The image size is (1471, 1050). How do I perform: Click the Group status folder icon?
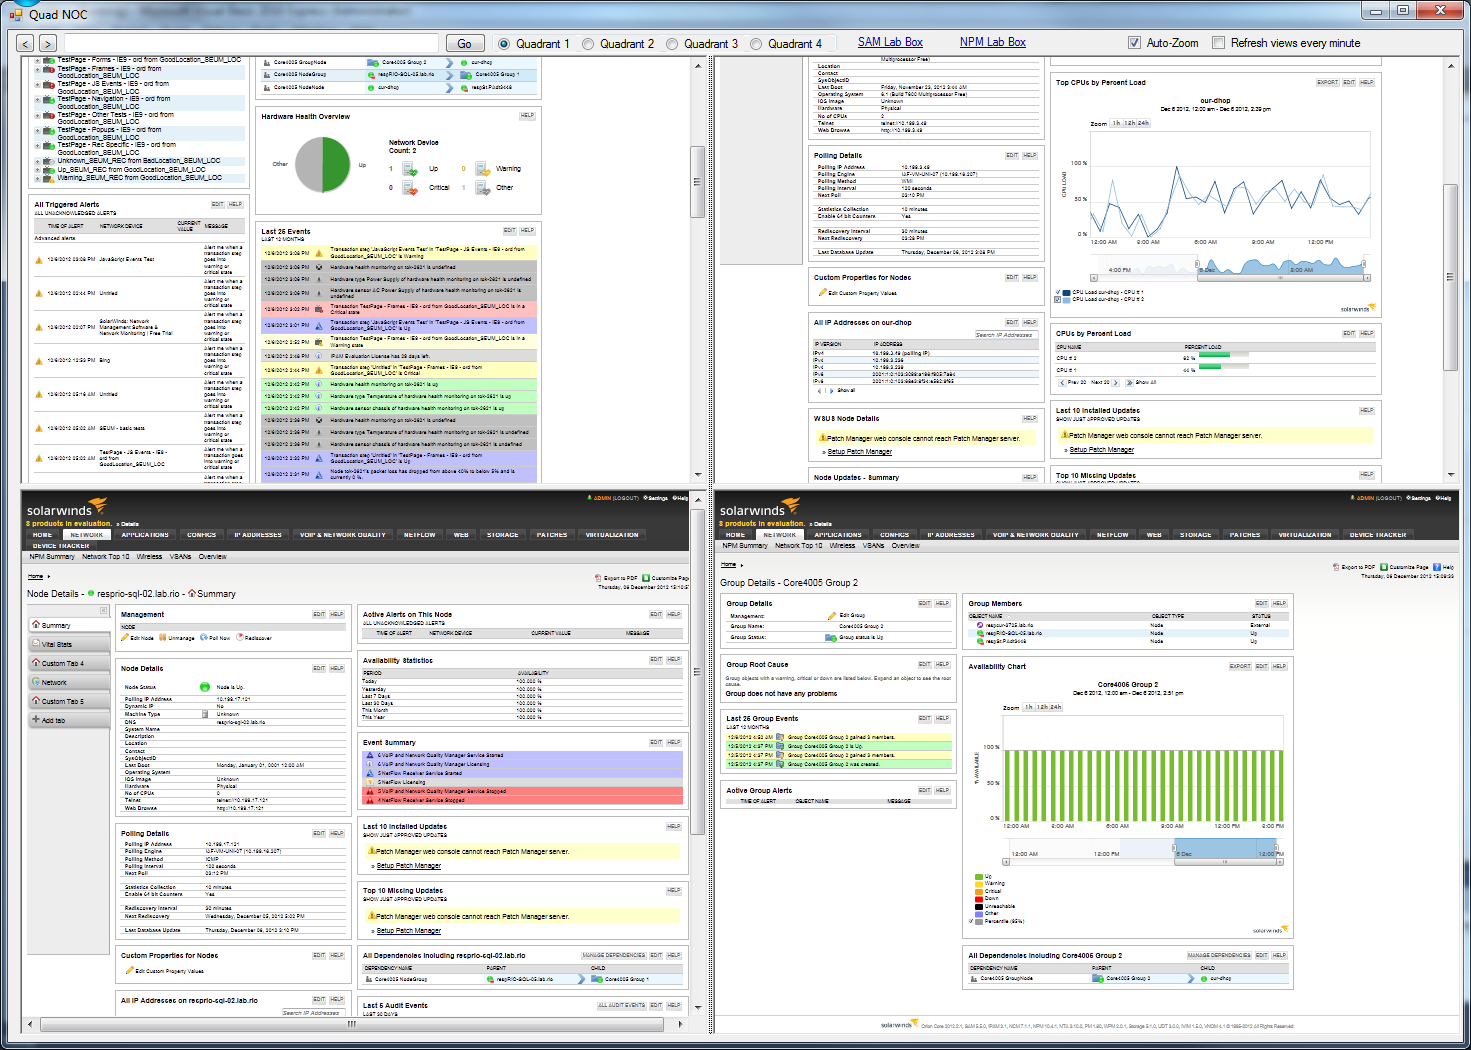click(831, 637)
